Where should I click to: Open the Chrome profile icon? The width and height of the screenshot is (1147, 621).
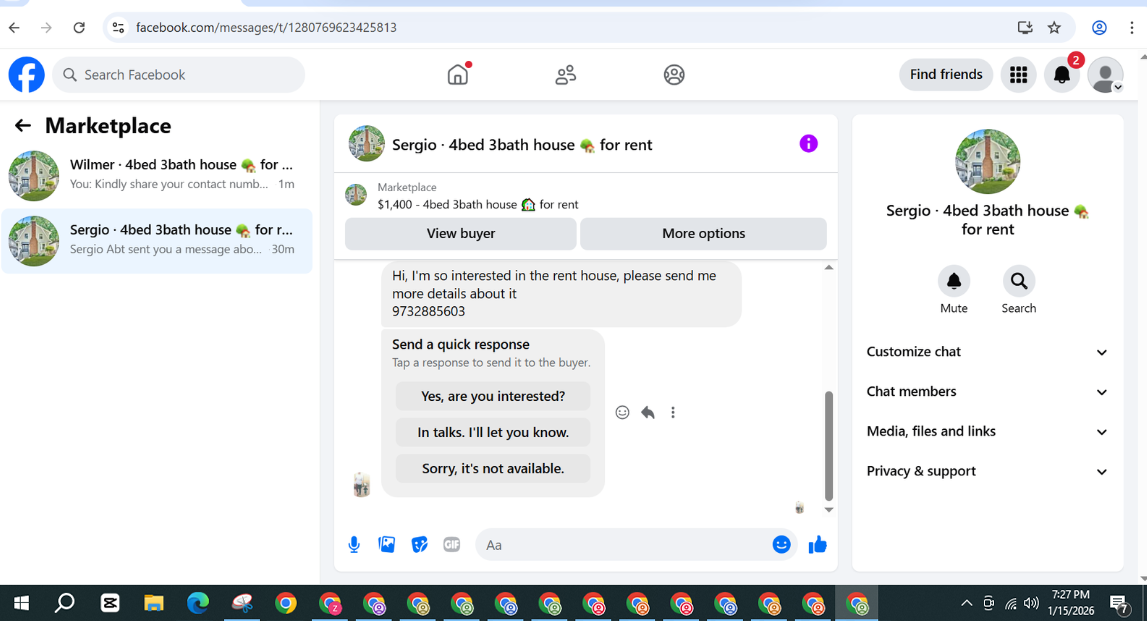(x=1099, y=28)
